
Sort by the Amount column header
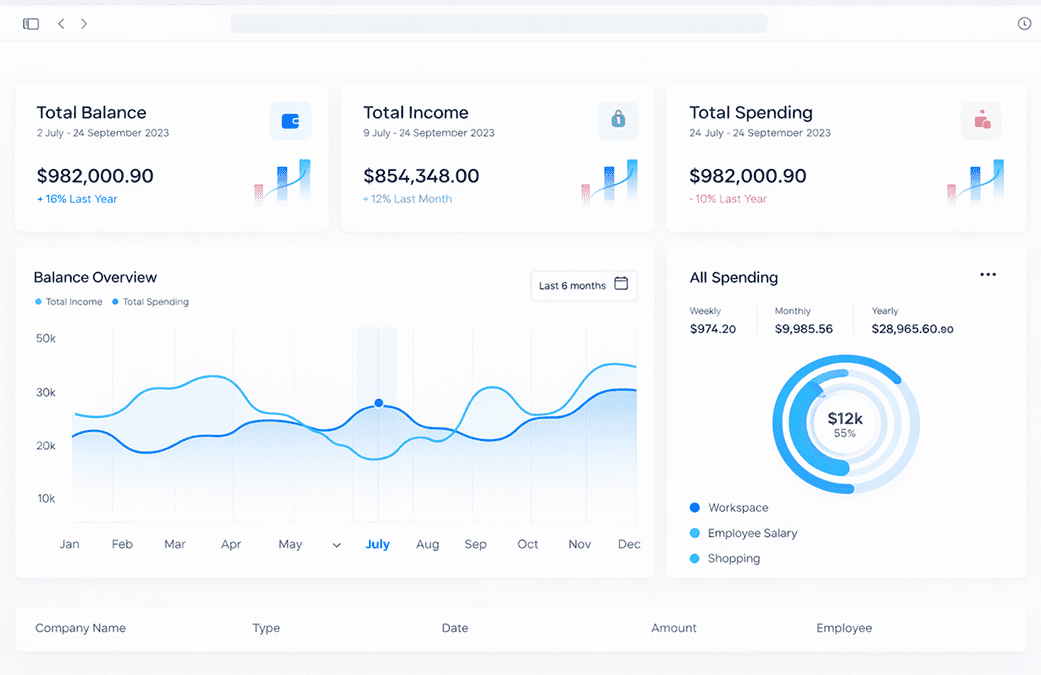pos(674,628)
